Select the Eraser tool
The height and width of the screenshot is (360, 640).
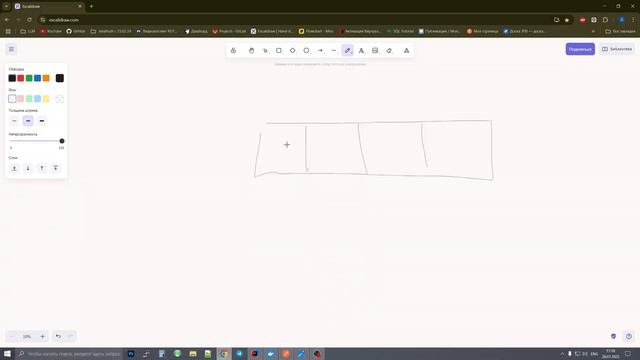tap(389, 51)
